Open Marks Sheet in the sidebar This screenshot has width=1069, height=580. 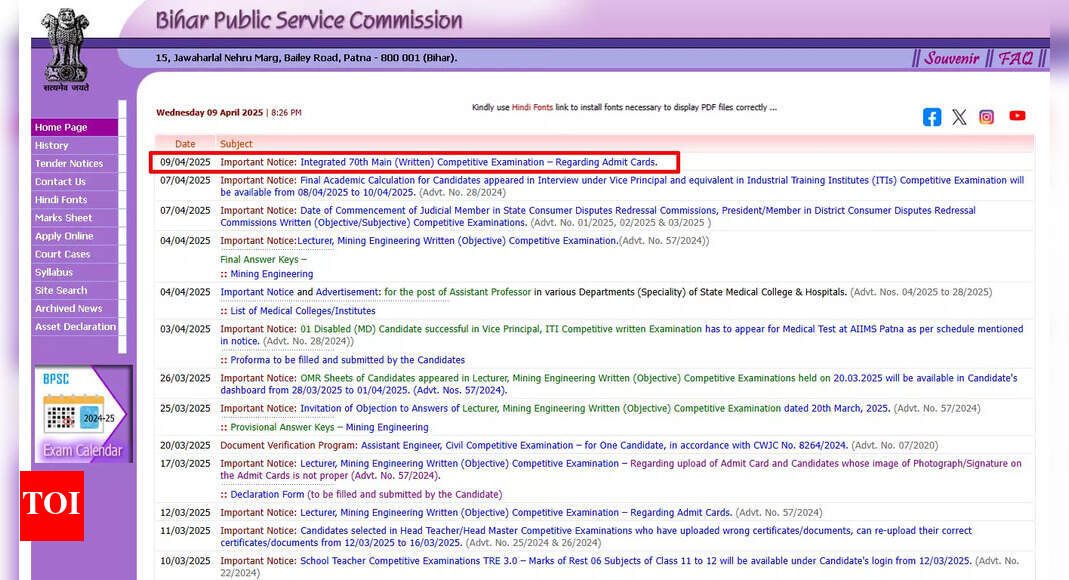(x=74, y=218)
